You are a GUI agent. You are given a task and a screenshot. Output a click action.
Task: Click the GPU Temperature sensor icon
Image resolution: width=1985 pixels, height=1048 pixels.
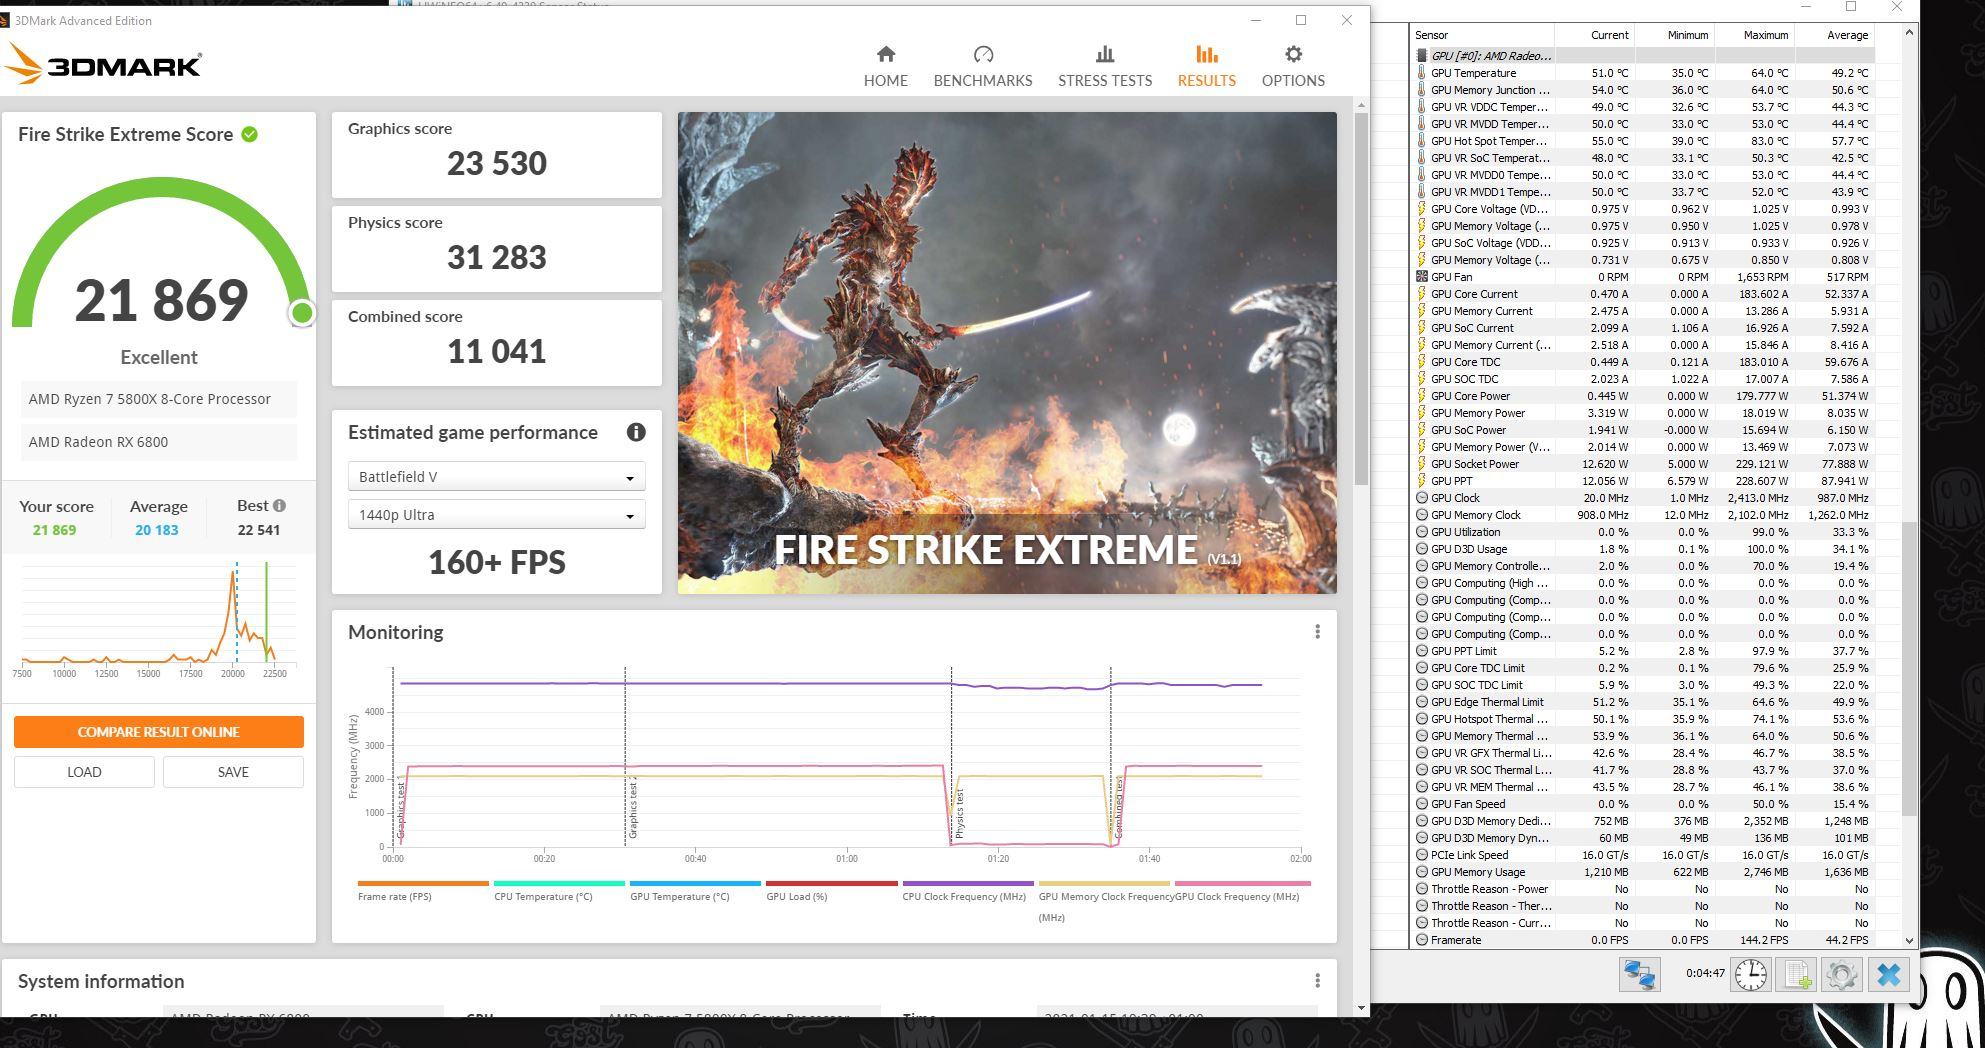coord(1421,73)
